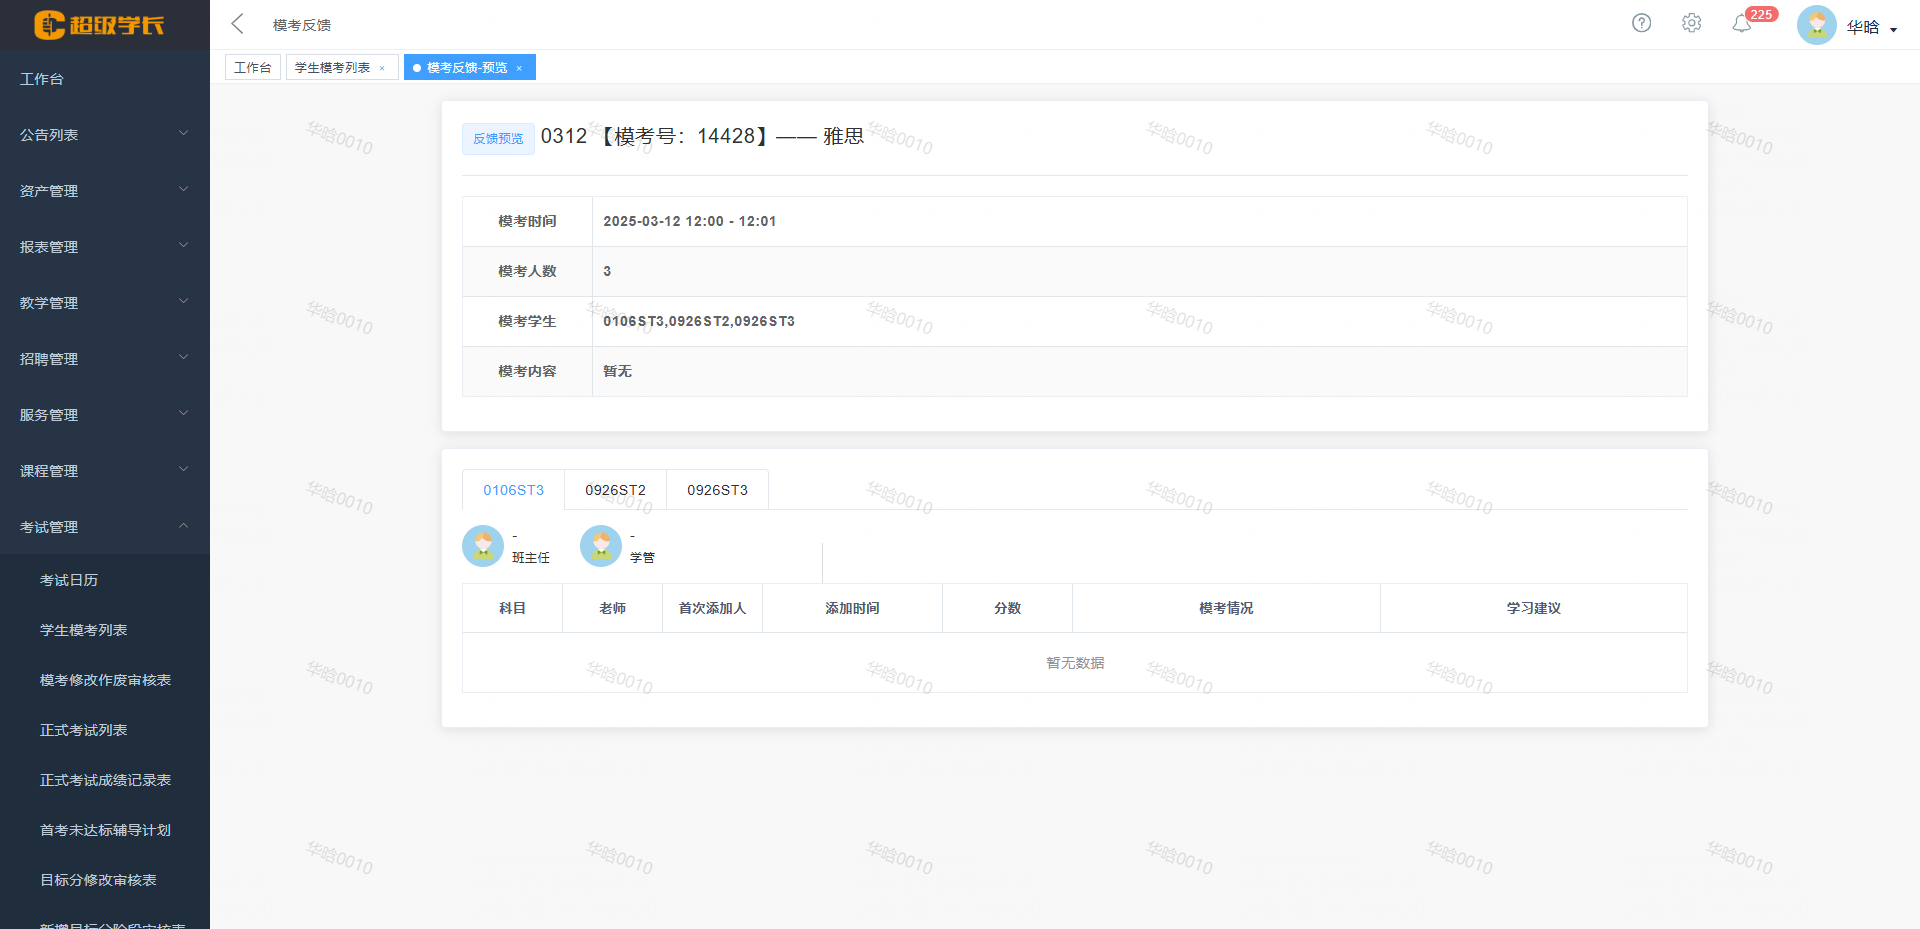The height and width of the screenshot is (929, 1920).
Task: Click the 班主任 avatar icon
Action: [483, 546]
